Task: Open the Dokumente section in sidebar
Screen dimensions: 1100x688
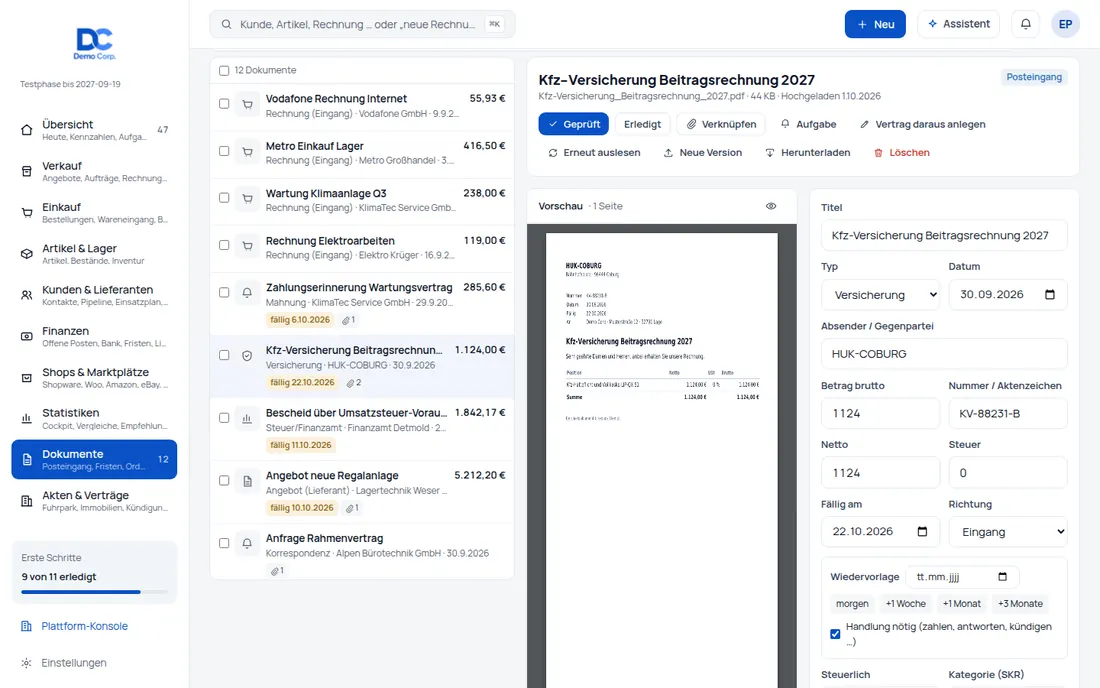Action: 94,459
